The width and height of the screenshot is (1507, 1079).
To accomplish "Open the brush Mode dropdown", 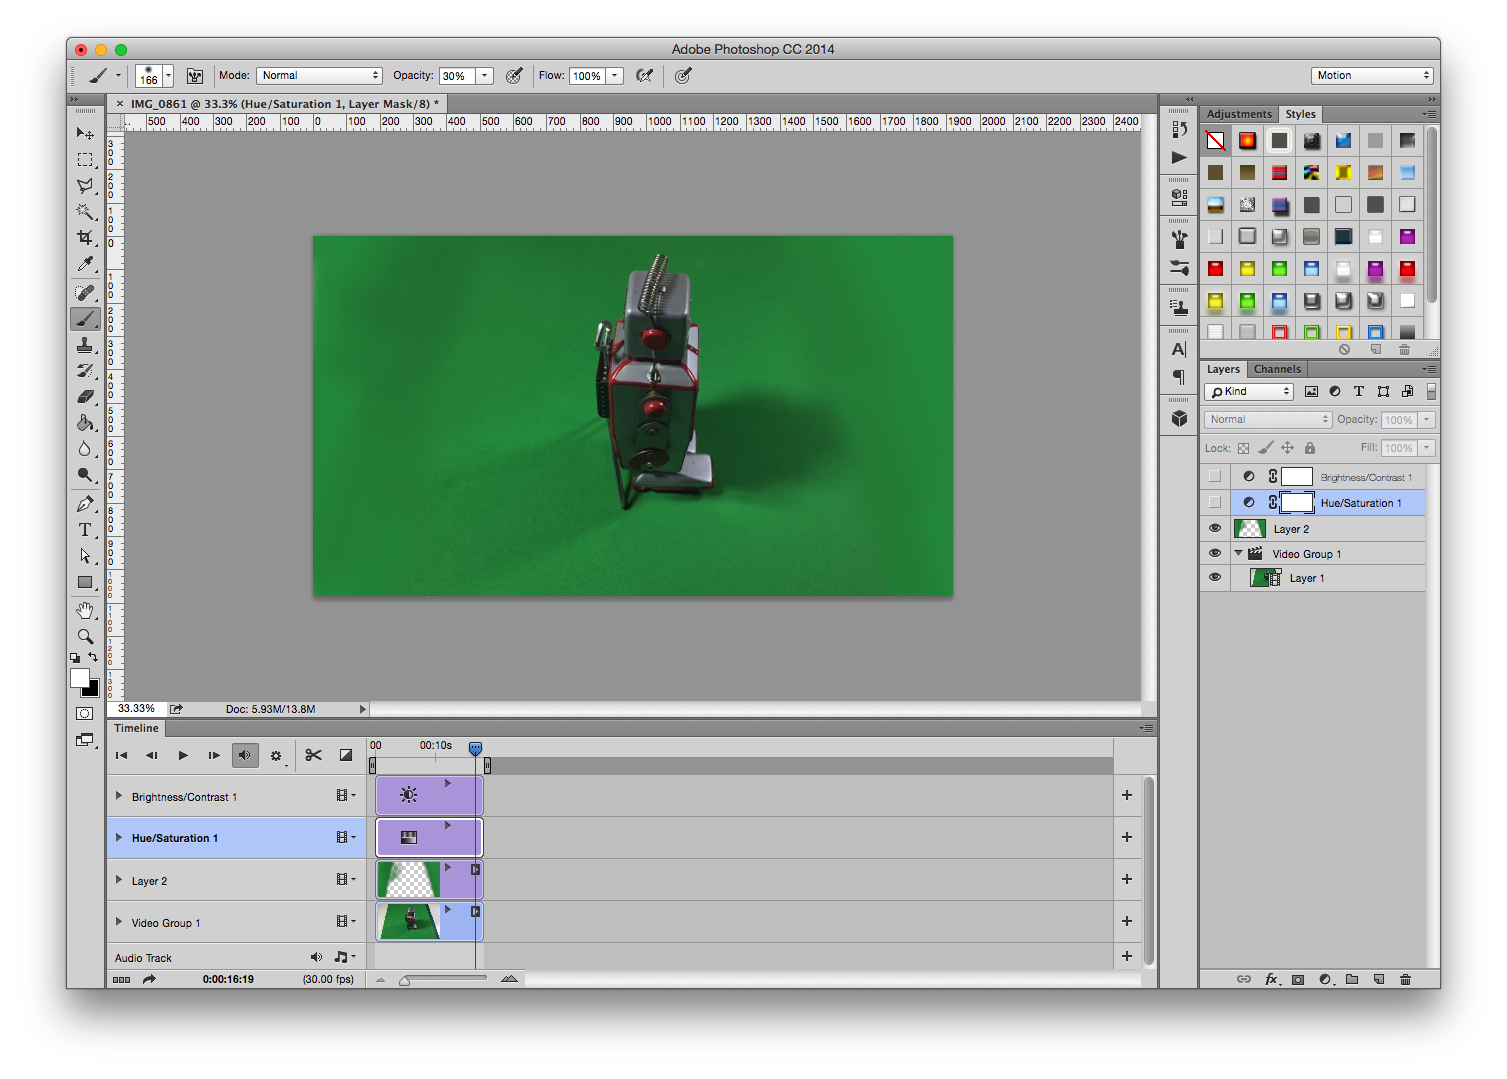I will 320,76.
